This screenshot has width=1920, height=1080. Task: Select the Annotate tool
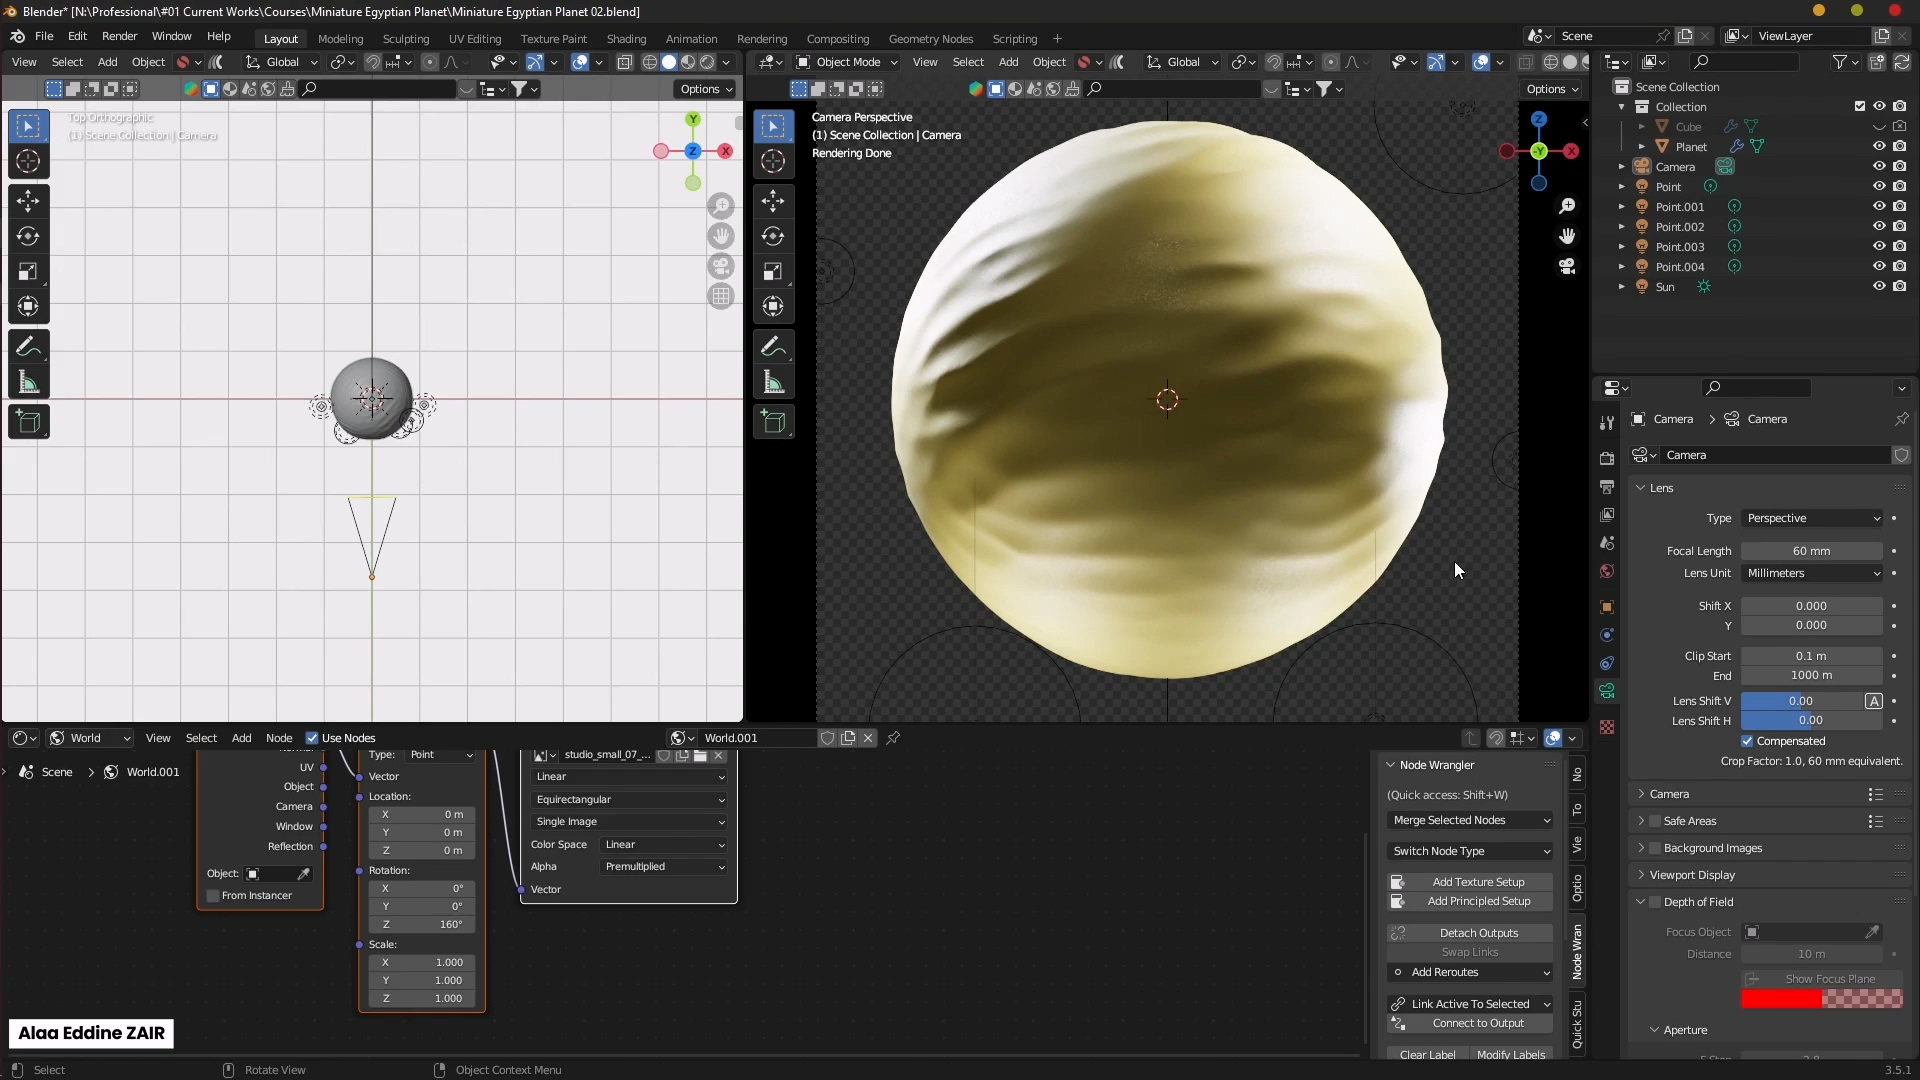click(x=28, y=345)
